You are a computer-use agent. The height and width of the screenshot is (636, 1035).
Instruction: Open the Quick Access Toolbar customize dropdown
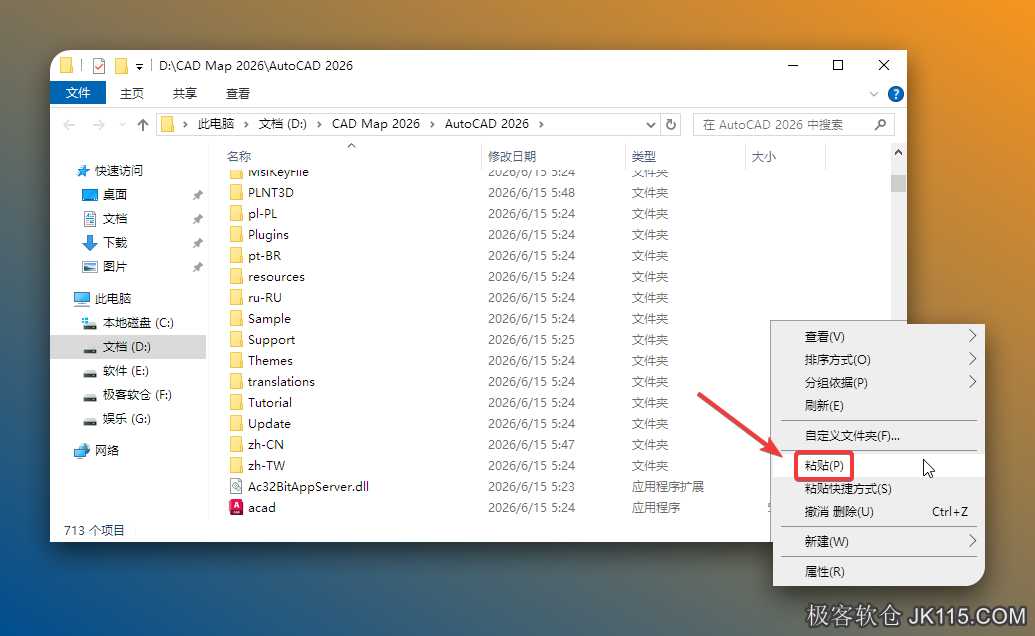pos(139,66)
